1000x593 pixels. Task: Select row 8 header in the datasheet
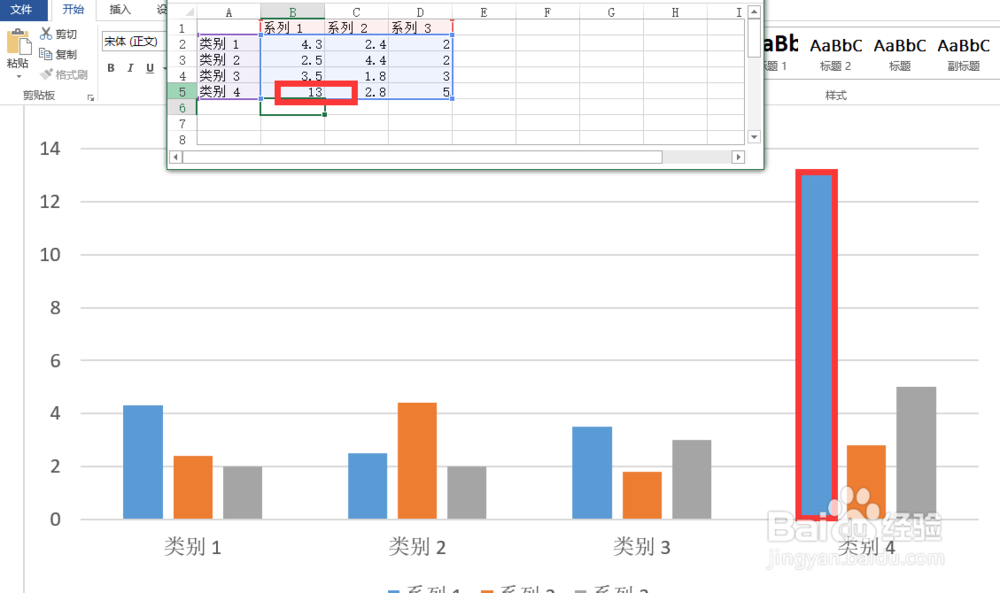pyautogui.click(x=182, y=140)
